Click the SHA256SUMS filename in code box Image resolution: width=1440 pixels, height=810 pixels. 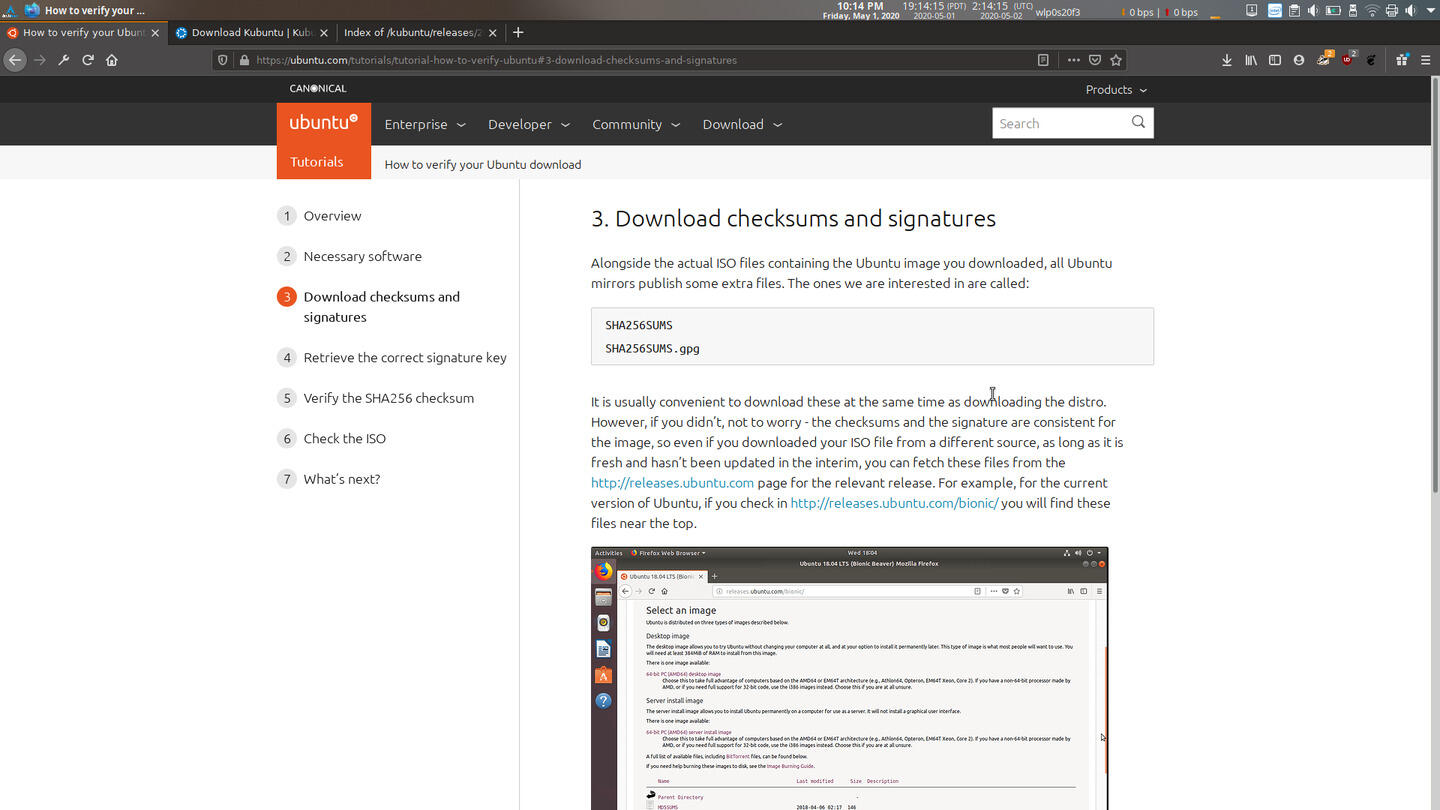click(x=639, y=325)
